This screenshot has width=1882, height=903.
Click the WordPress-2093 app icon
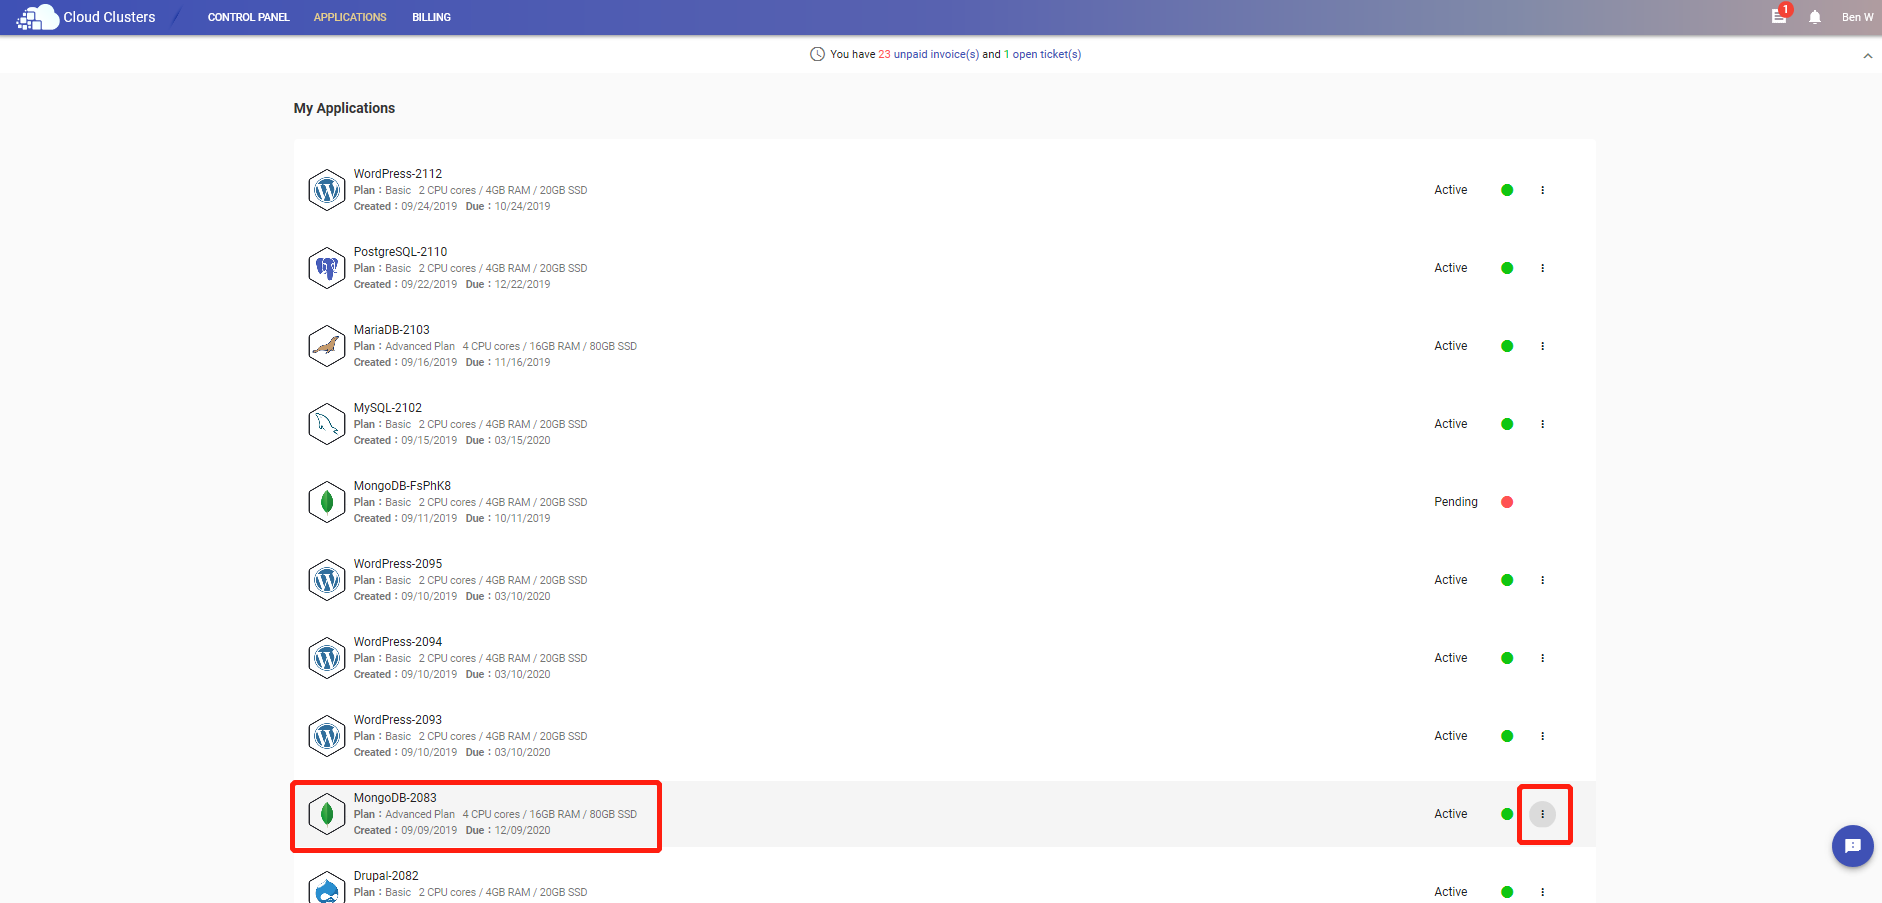click(x=327, y=736)
